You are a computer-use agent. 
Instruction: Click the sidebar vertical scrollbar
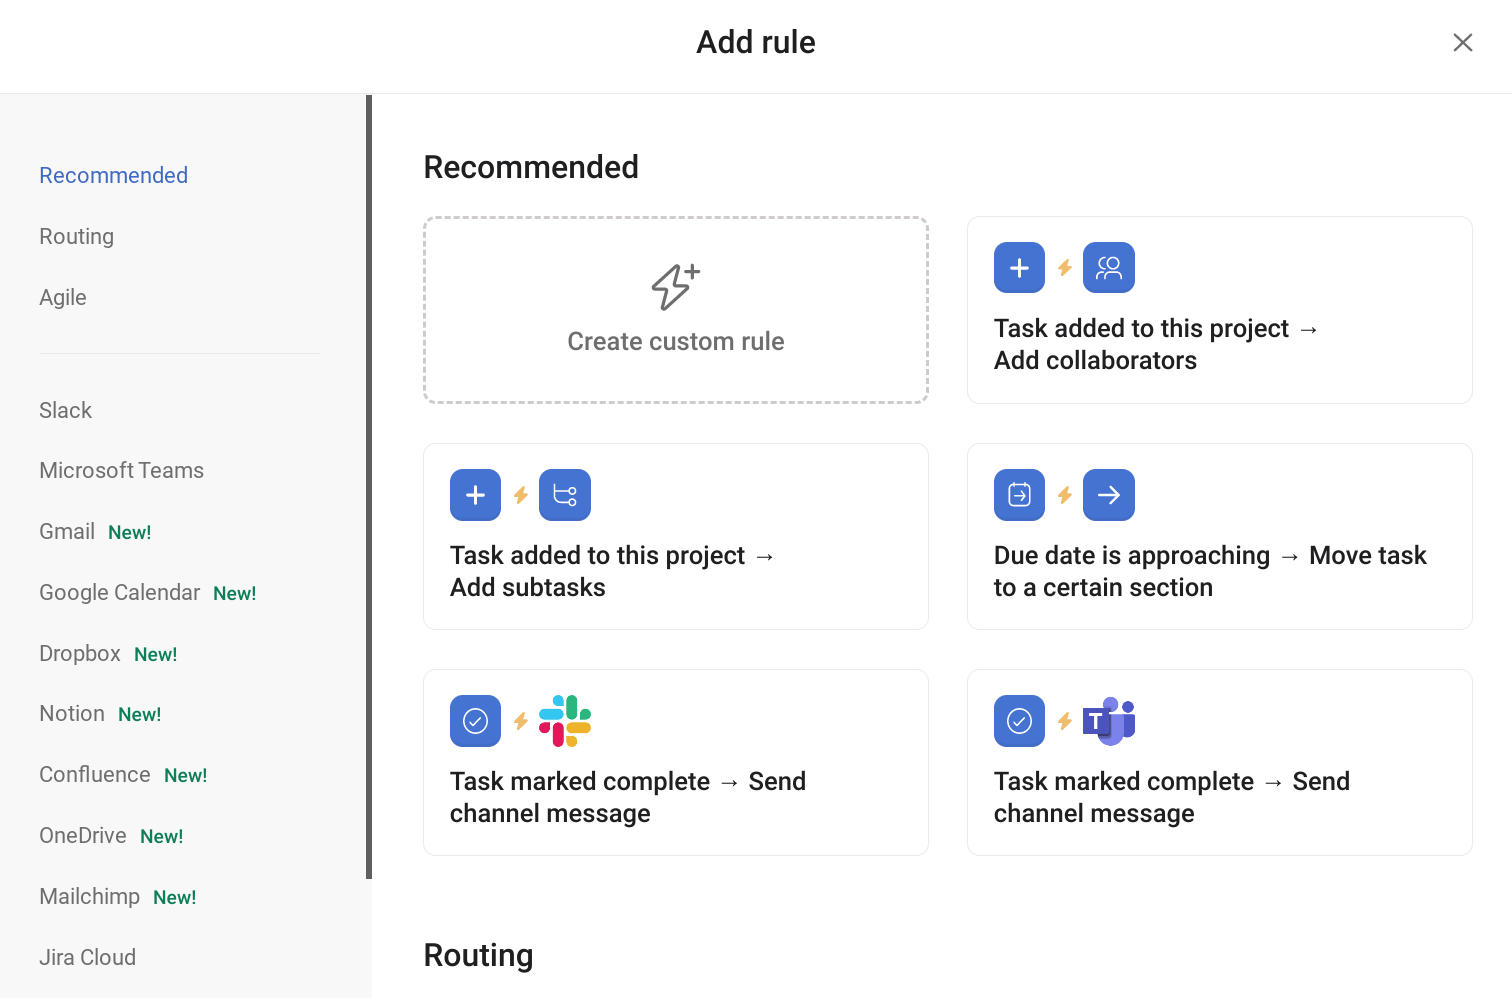(369, 487)
